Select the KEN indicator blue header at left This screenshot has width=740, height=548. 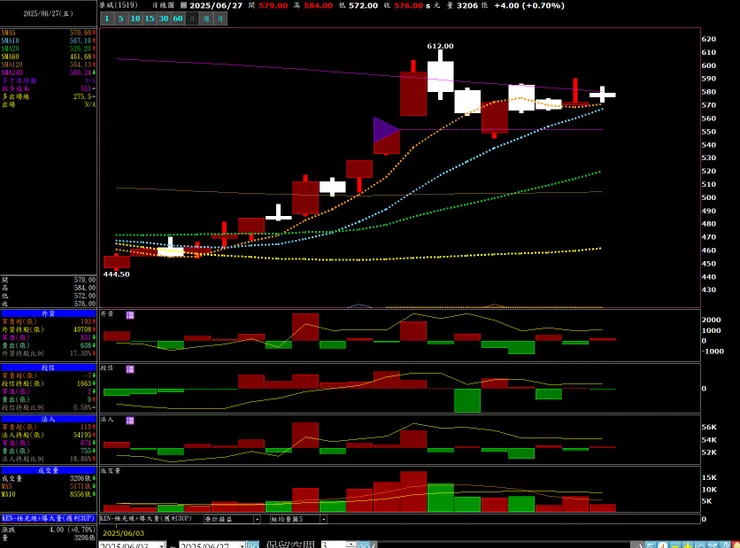(48, 518)
